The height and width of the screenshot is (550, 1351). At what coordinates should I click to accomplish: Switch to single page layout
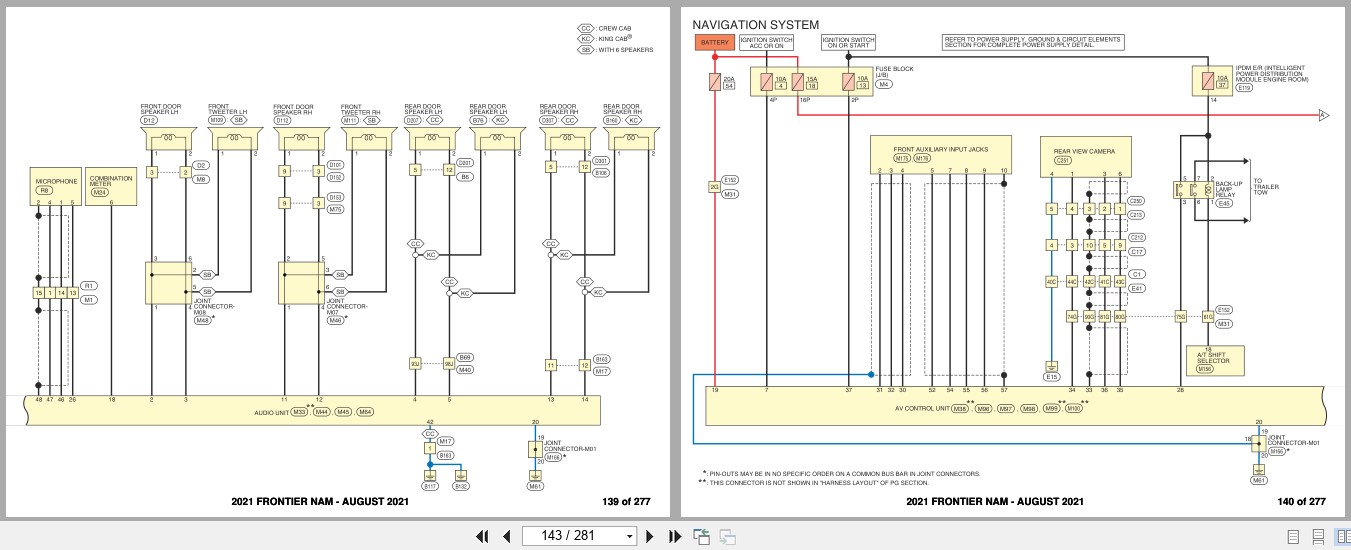coord(1293,537)
